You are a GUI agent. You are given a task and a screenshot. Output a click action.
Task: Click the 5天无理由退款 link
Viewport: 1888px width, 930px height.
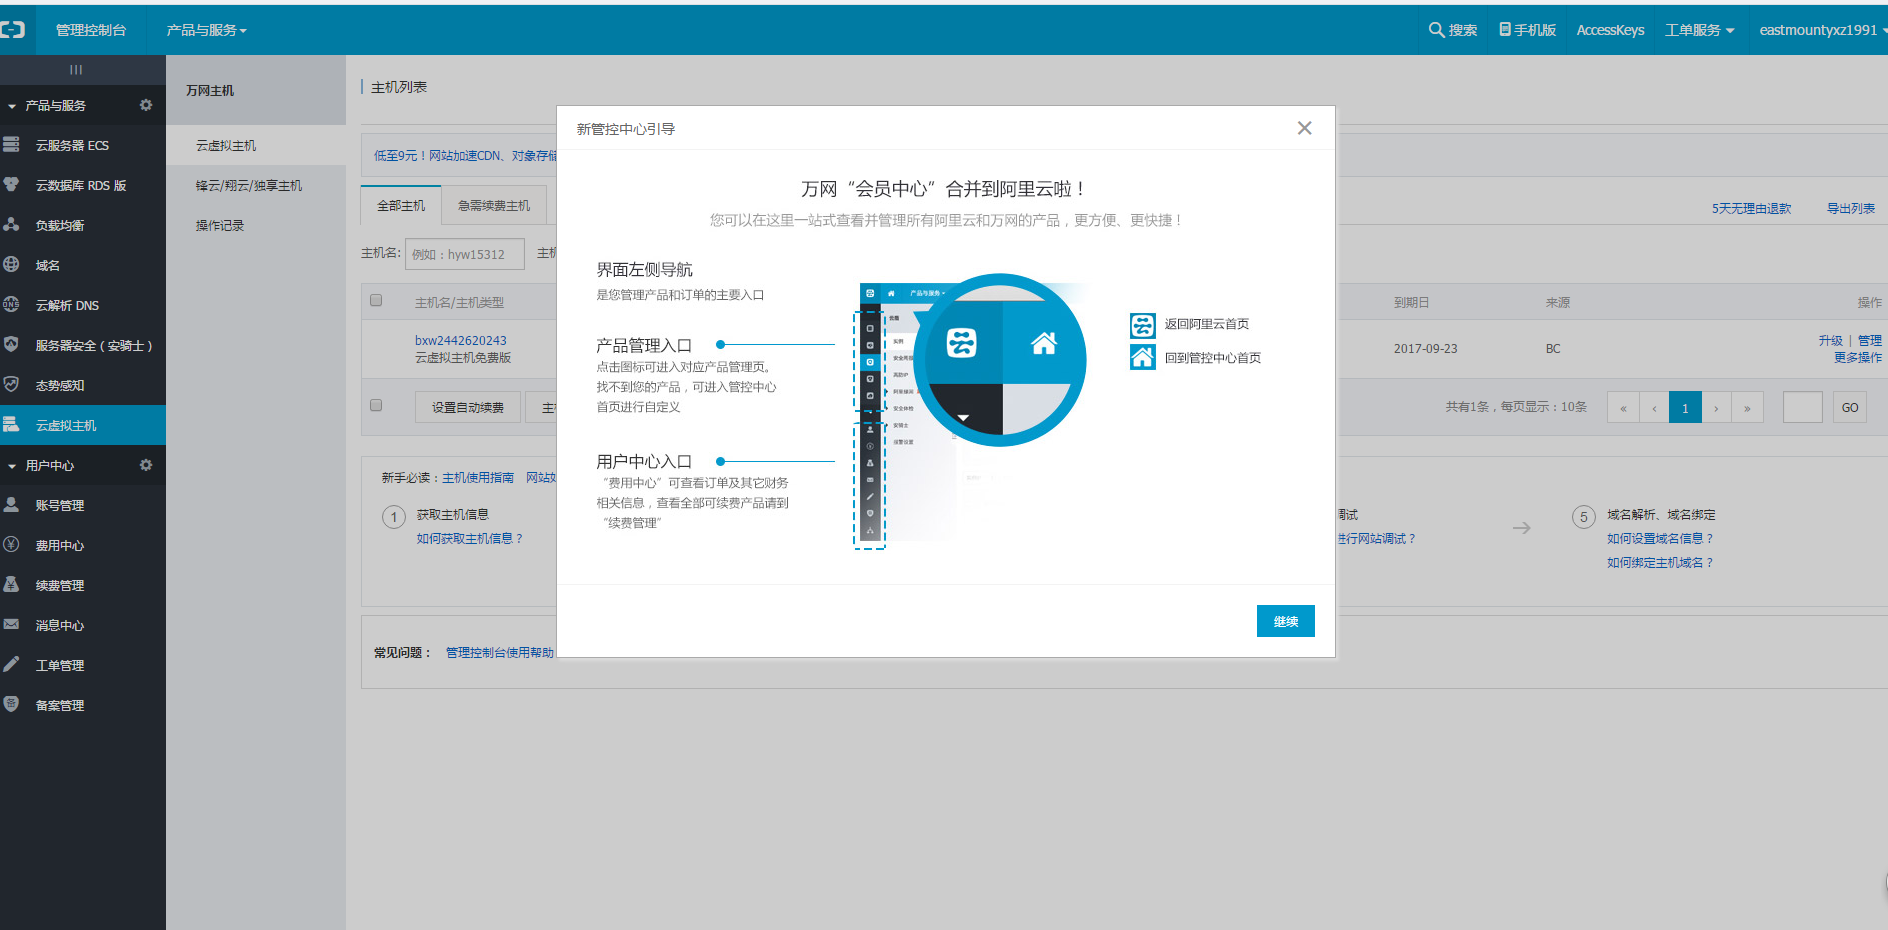[1751, 209]
